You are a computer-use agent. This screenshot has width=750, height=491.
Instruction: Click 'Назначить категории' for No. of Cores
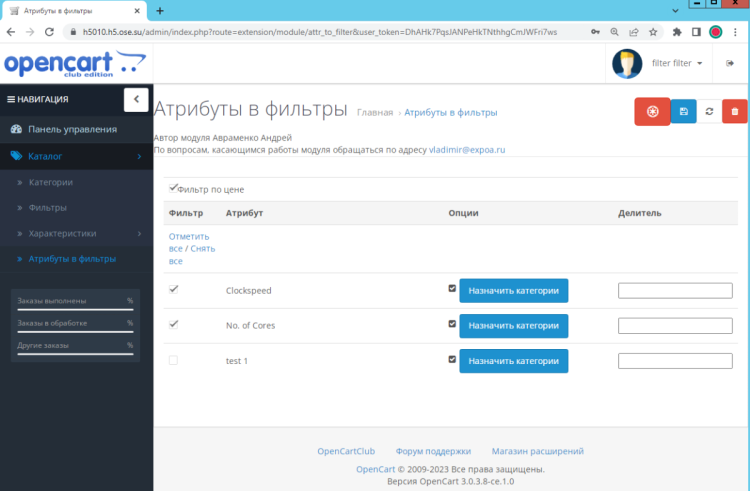click(513, 326)
